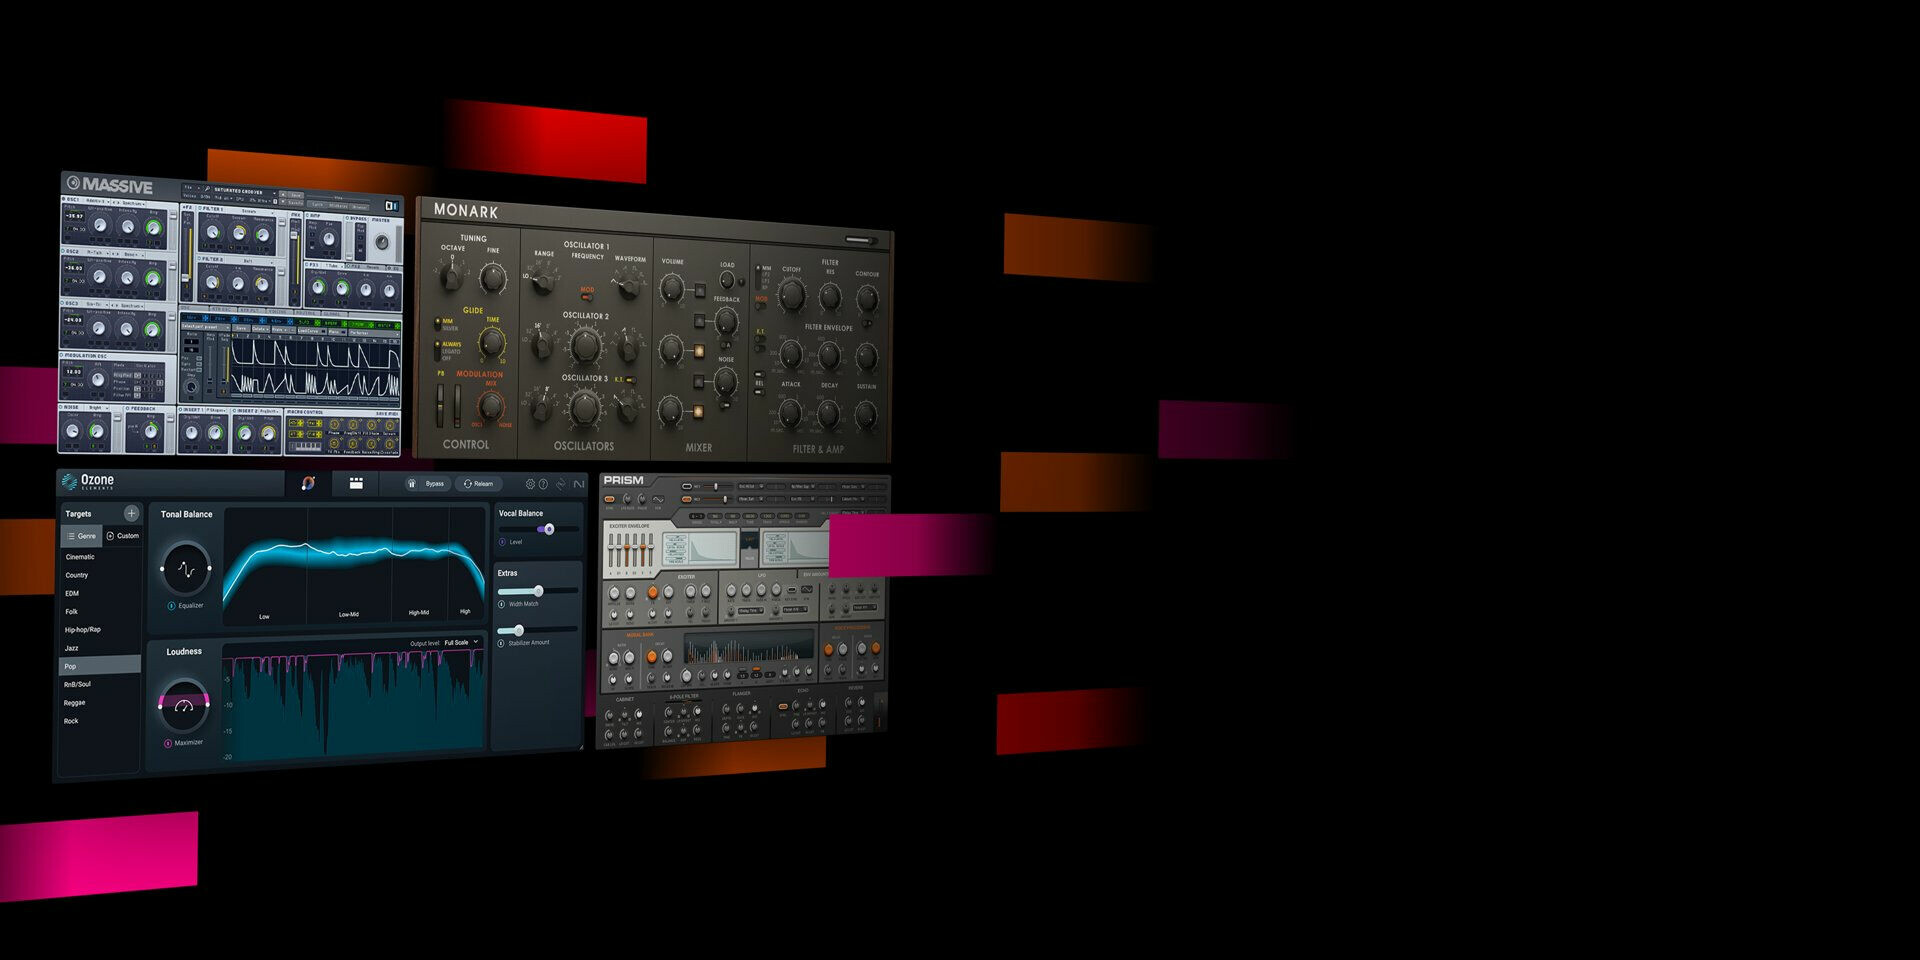Screen dimensions: 1920x960
Task: Open Massive preset name dropdown Saturated Groover
Action: (x=244, y=192)
